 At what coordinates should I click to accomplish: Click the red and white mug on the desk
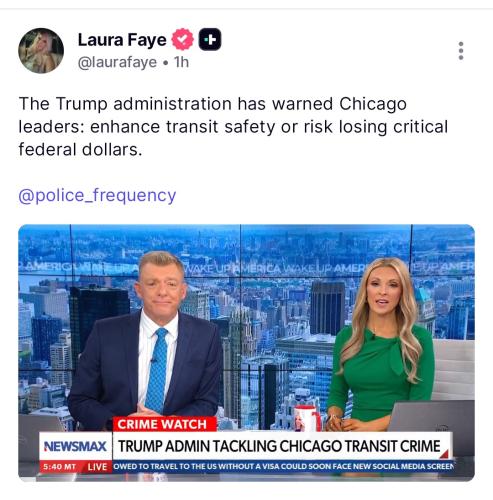coord(306,418)
